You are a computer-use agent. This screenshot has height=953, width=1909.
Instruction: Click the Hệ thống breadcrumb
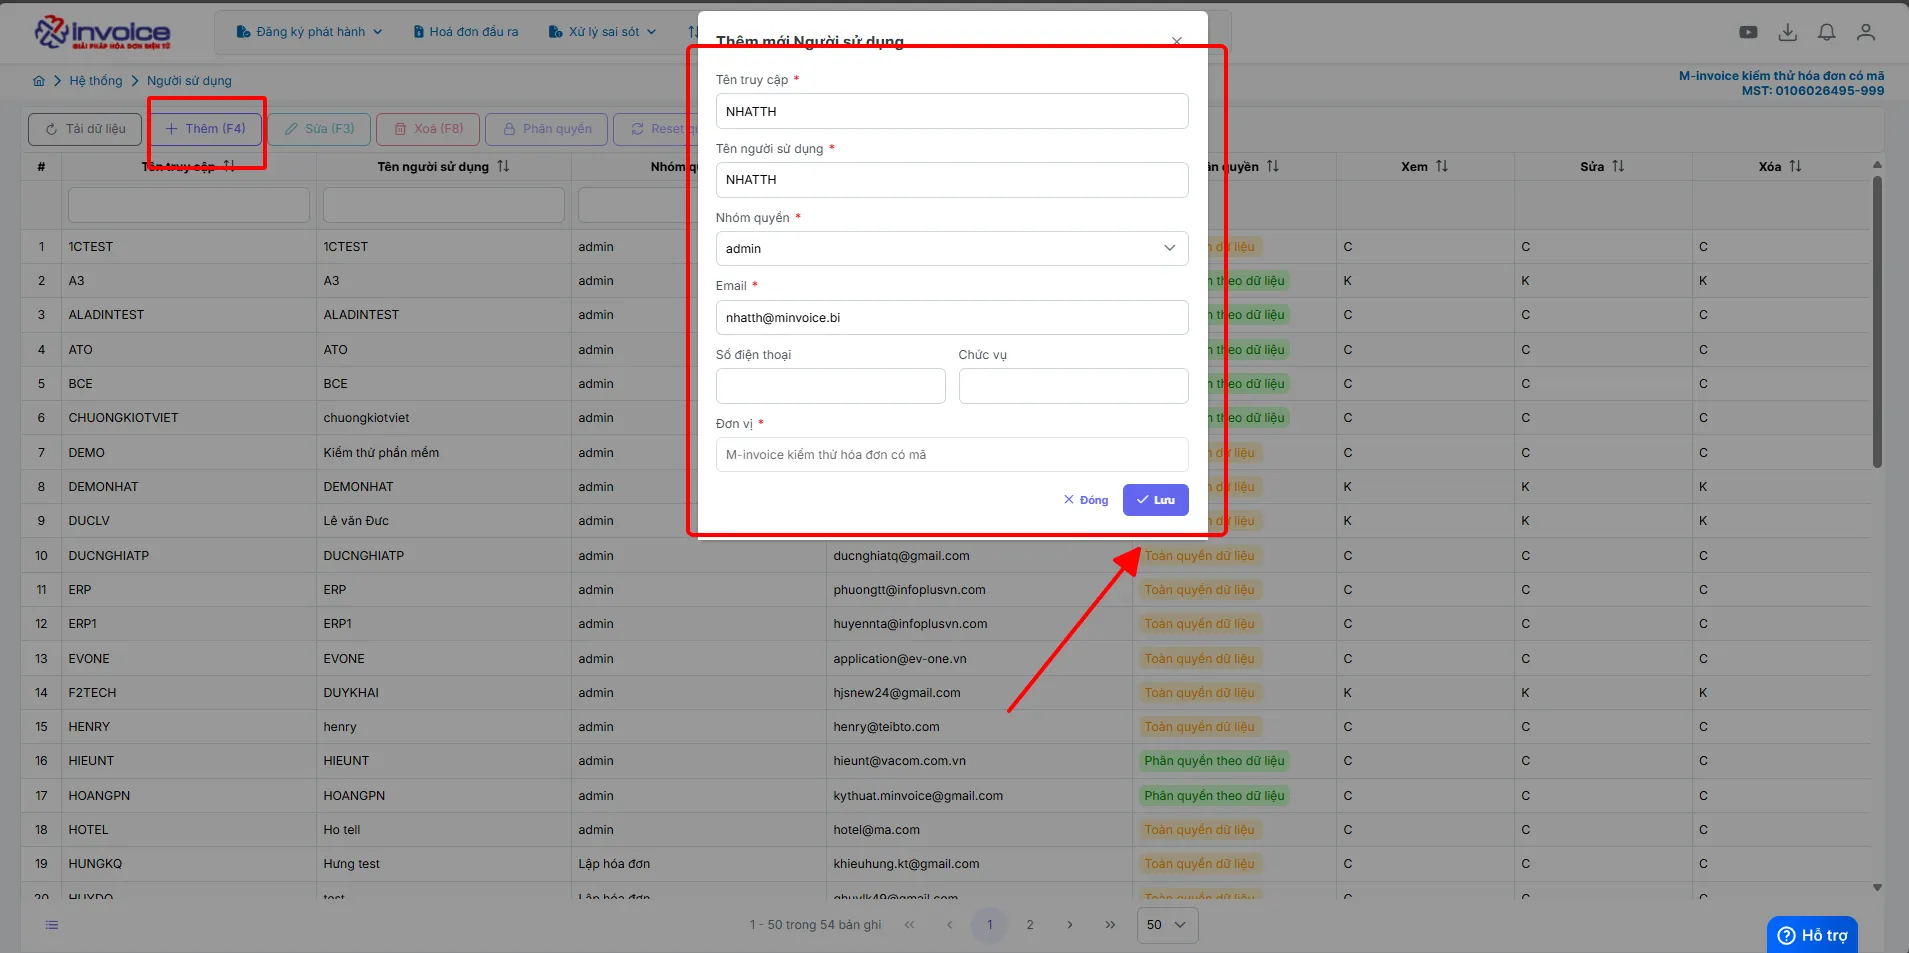[96, 81]
